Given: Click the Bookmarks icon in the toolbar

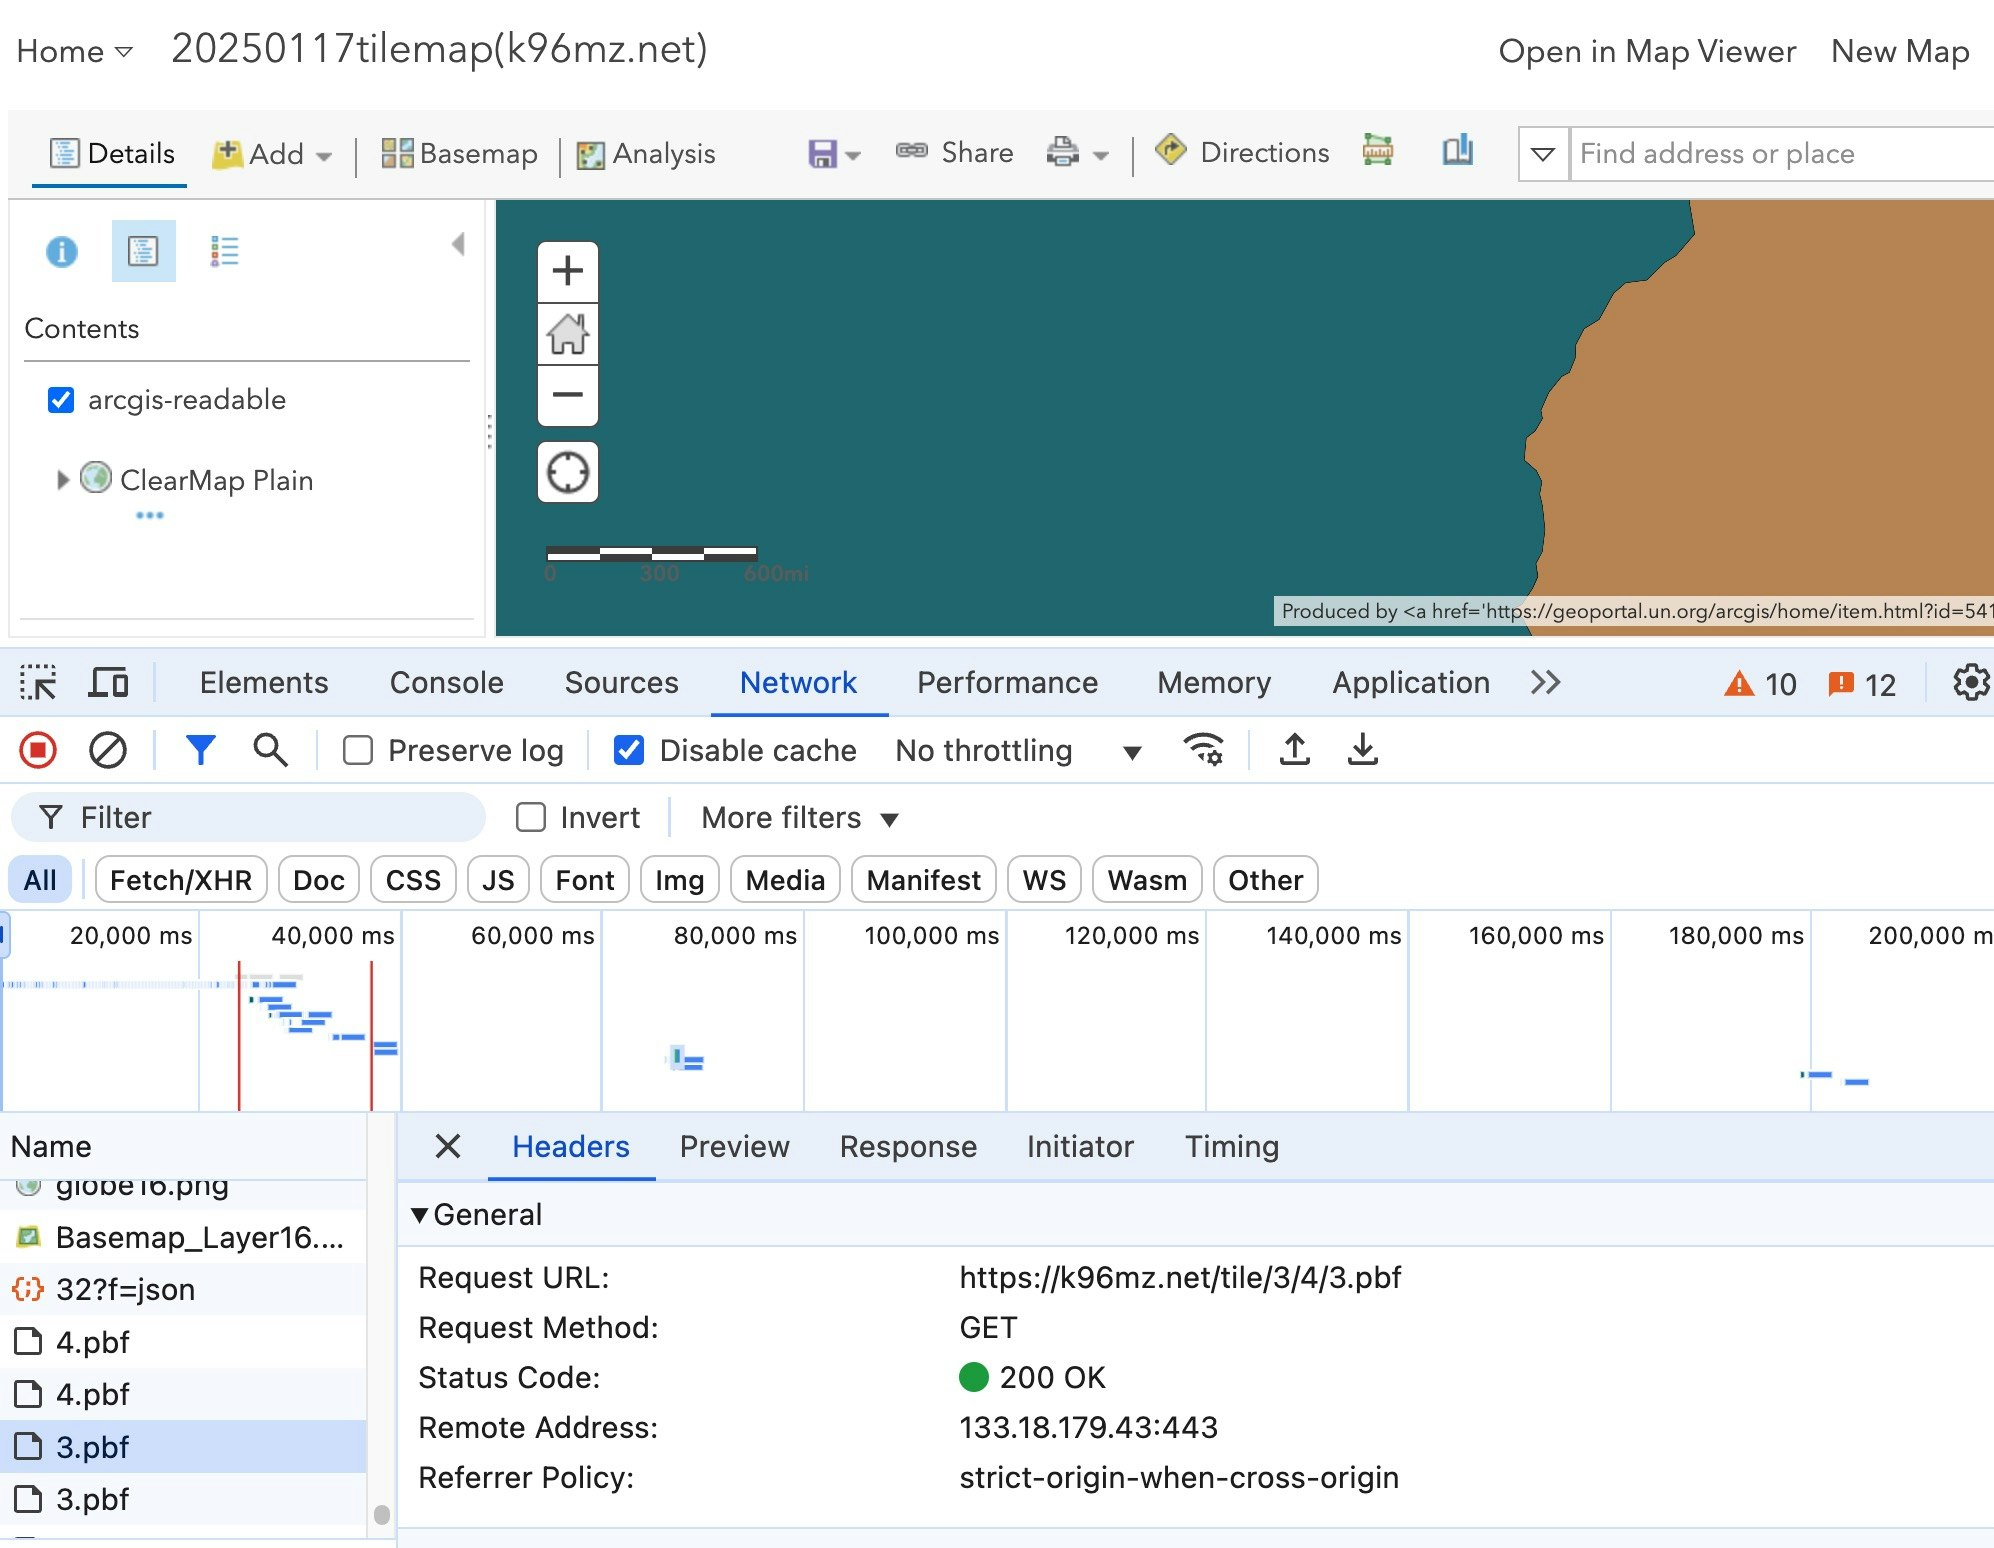Looking at the screenshot, I should tap(1457, 152).
